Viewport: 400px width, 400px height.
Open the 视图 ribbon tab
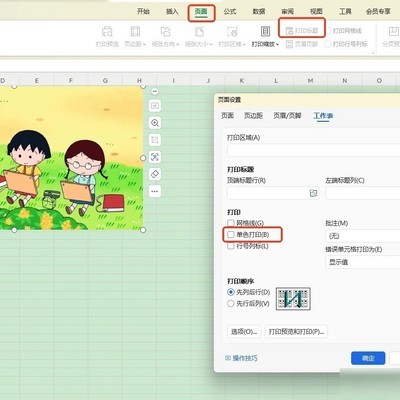pos(316,12)
